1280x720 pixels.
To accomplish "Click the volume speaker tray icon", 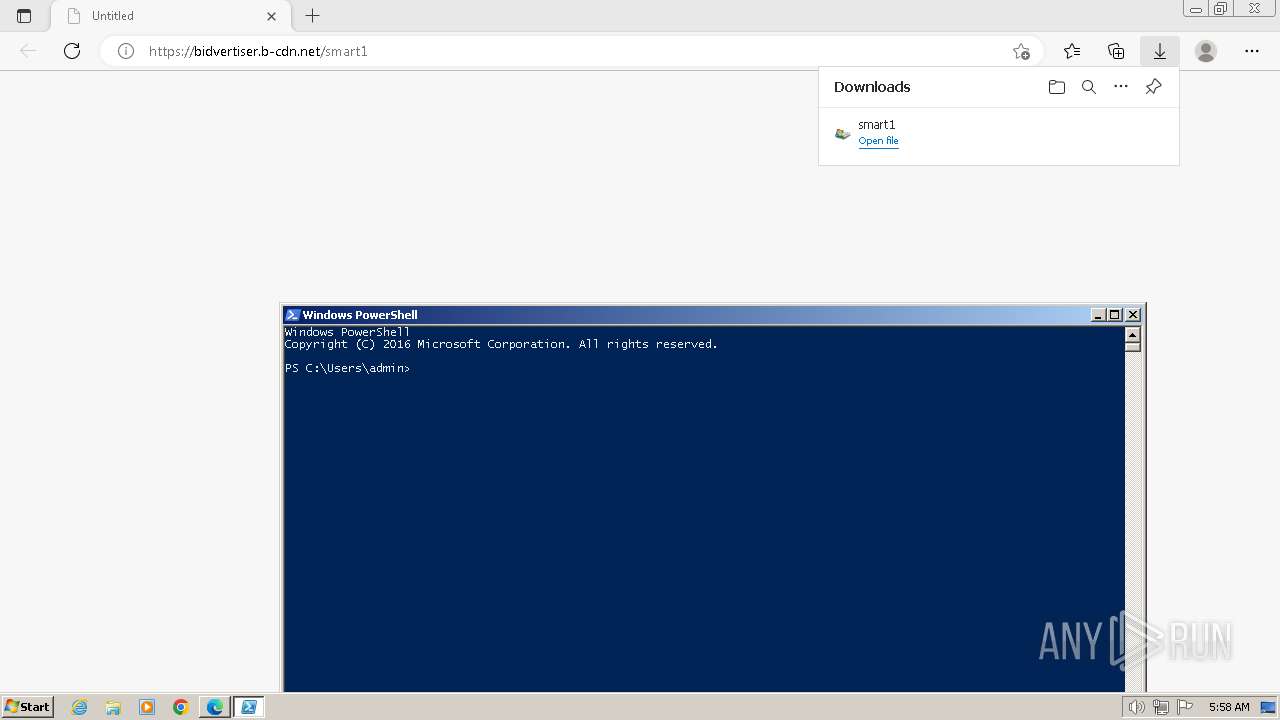I will pyautogui.click(x=1137, y=707).
